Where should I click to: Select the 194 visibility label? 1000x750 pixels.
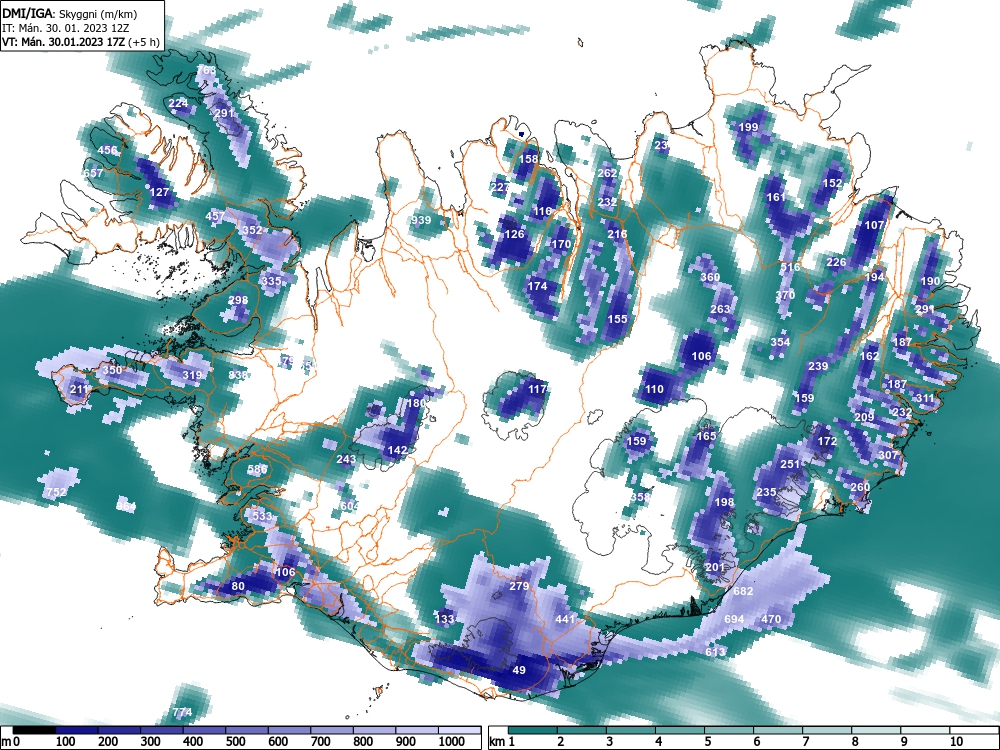874,277
